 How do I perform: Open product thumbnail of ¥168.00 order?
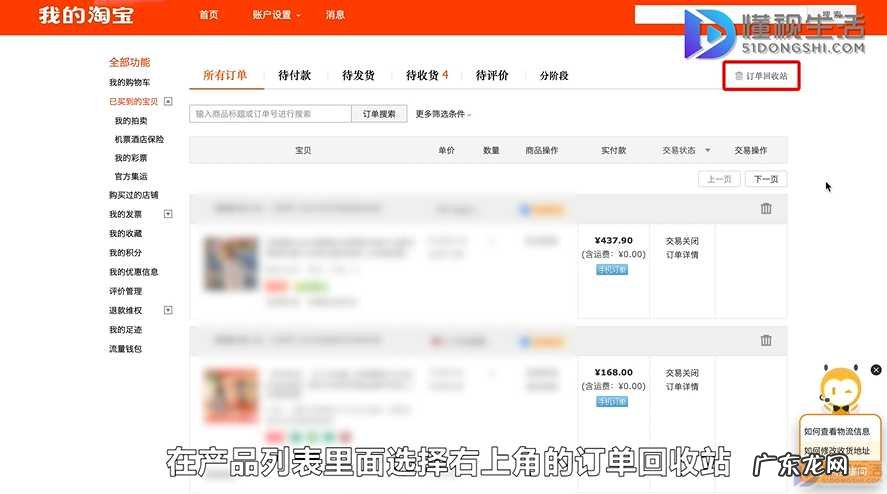[231, 396]
